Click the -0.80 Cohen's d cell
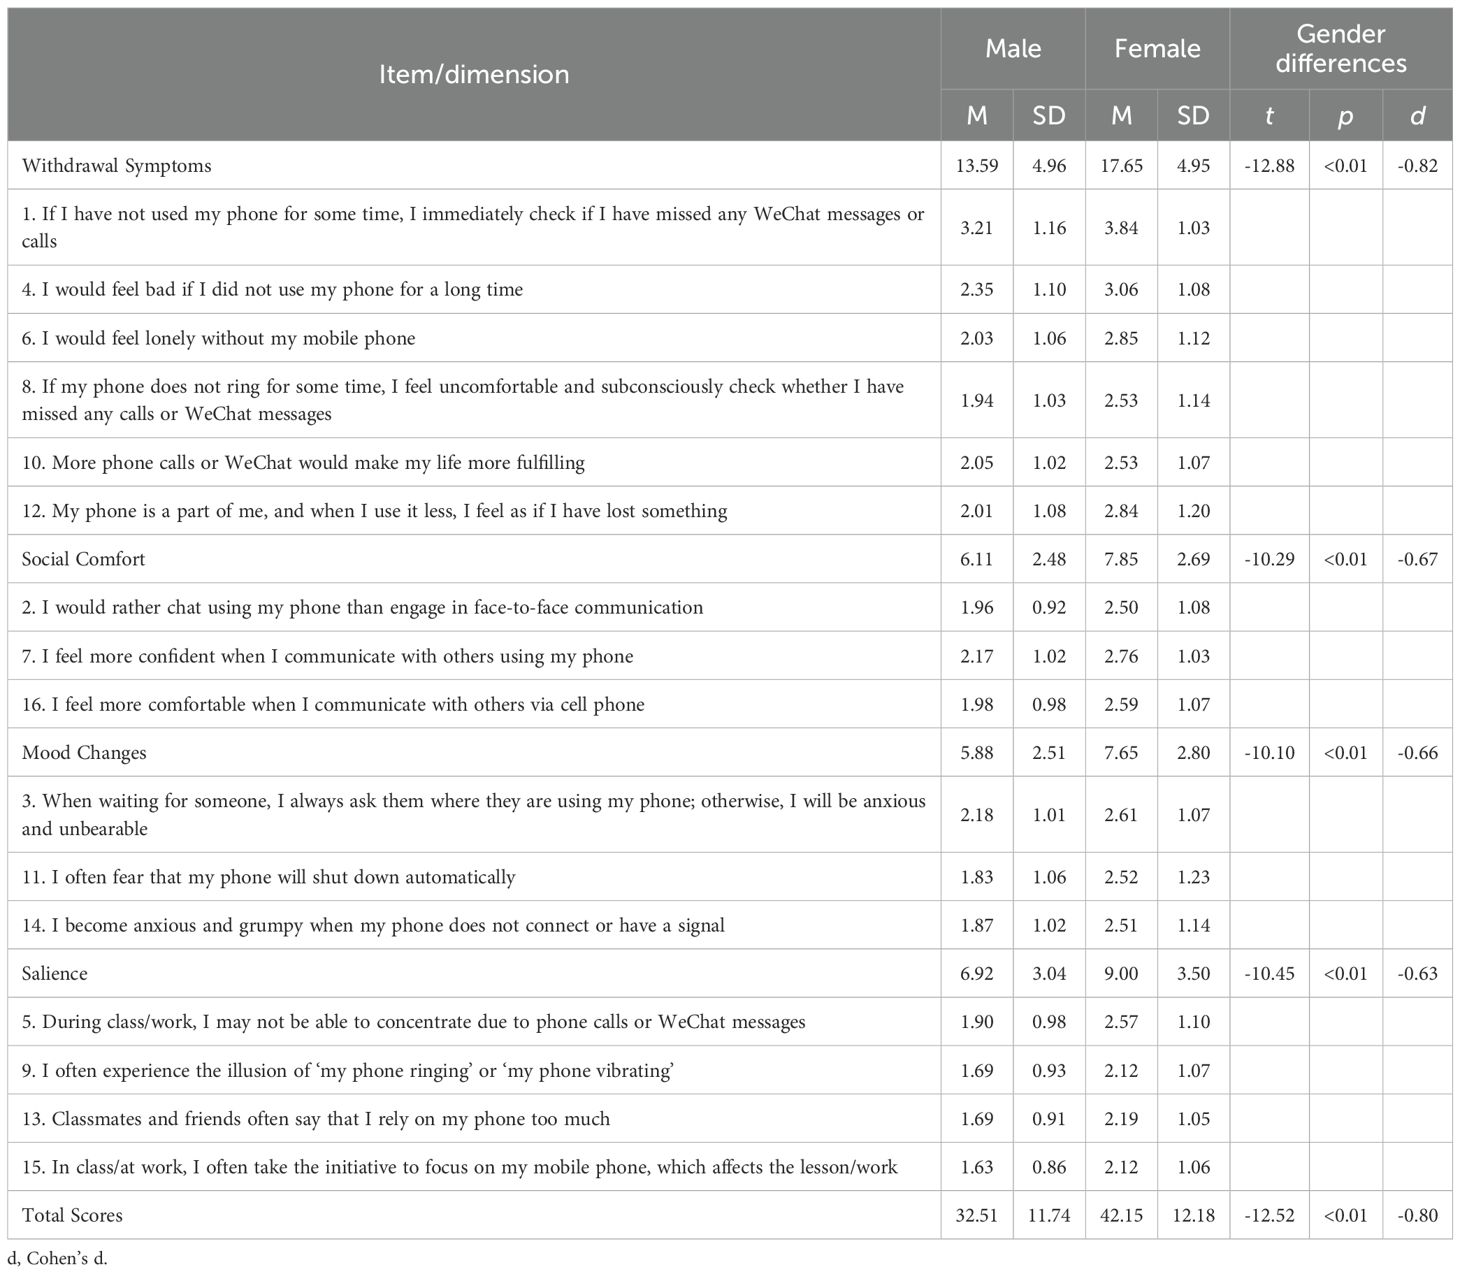The height and width of the screenshot is (1274, 1460). 1417,1216
